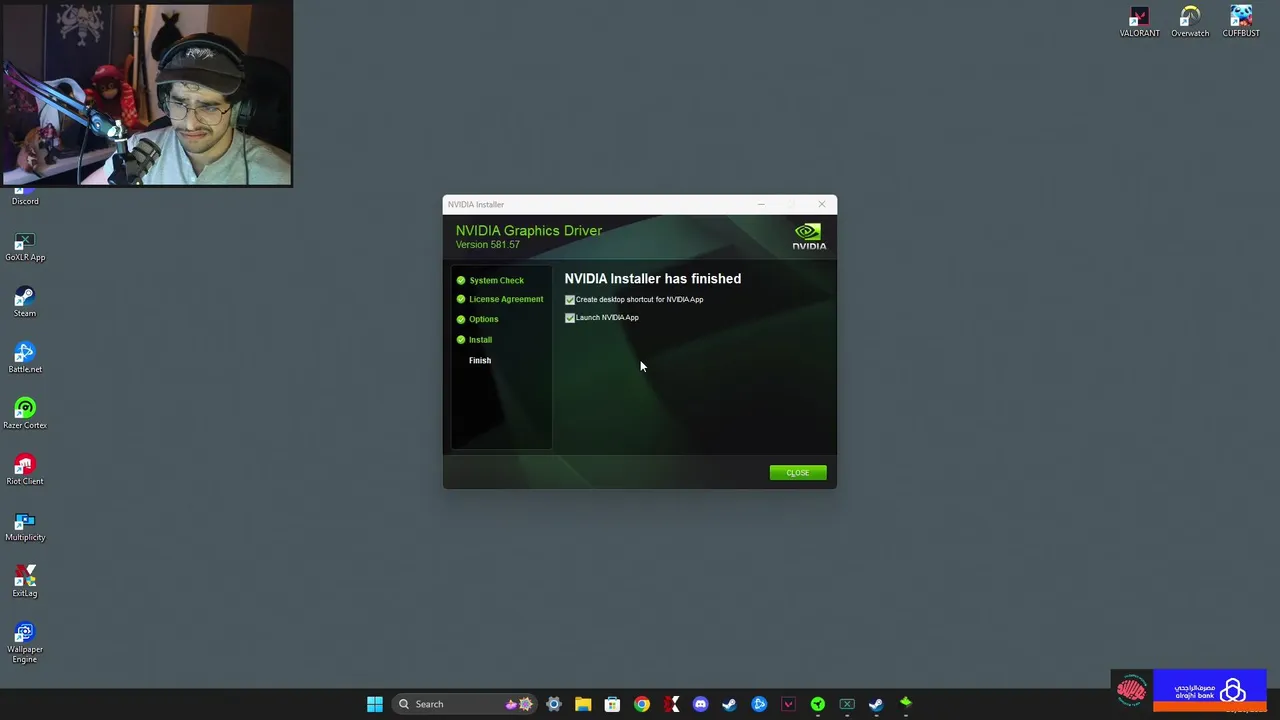This screenshot has height=720, width=1280.
Task: Open the GoXLR taskbar icon
Action: tap(847, 704)
